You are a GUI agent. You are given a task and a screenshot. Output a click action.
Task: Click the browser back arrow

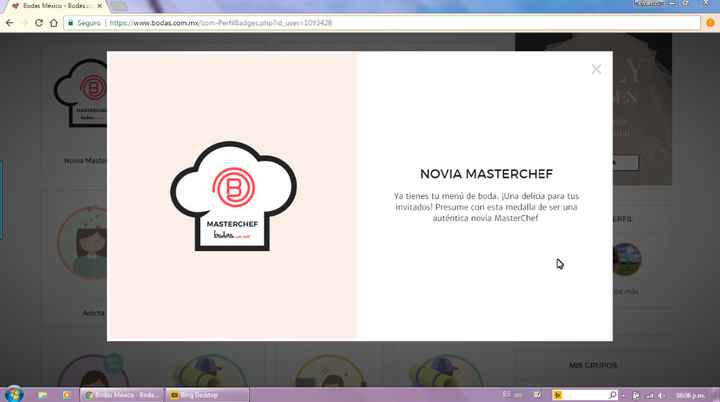pyautogui.click(x=10, y=22)
